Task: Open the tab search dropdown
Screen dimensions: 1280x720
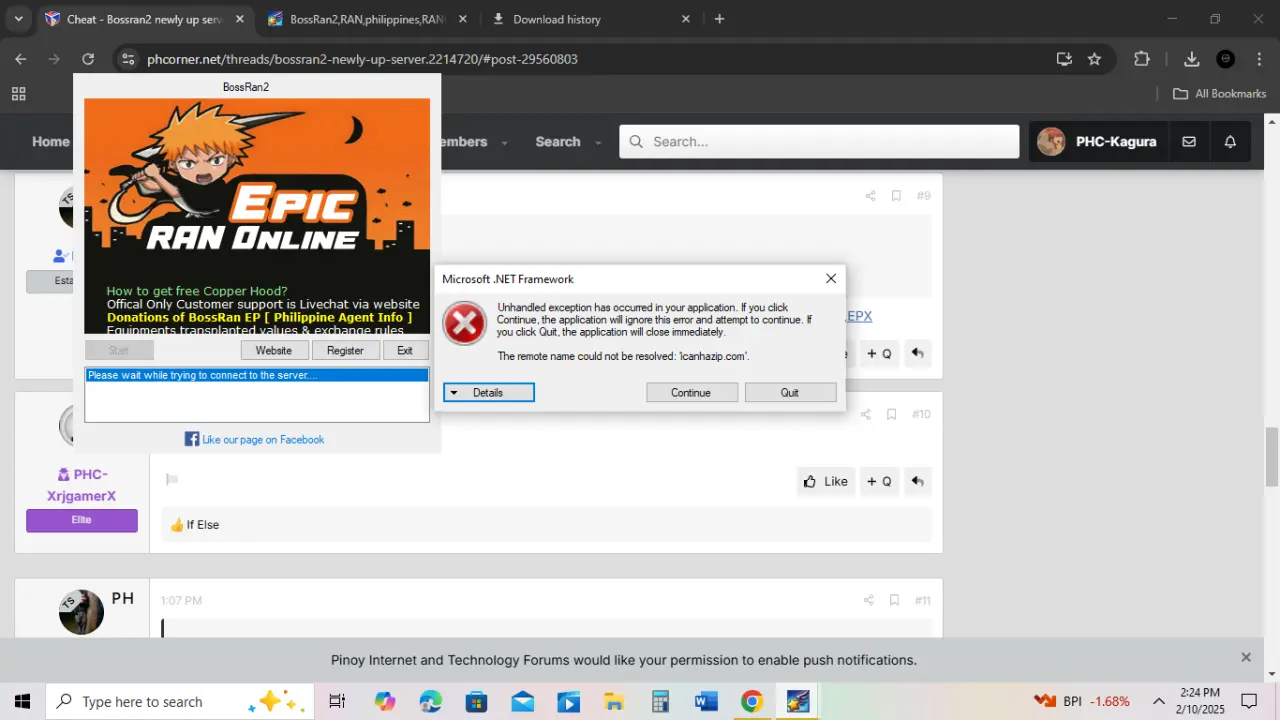Action: (x=18, y=19)
